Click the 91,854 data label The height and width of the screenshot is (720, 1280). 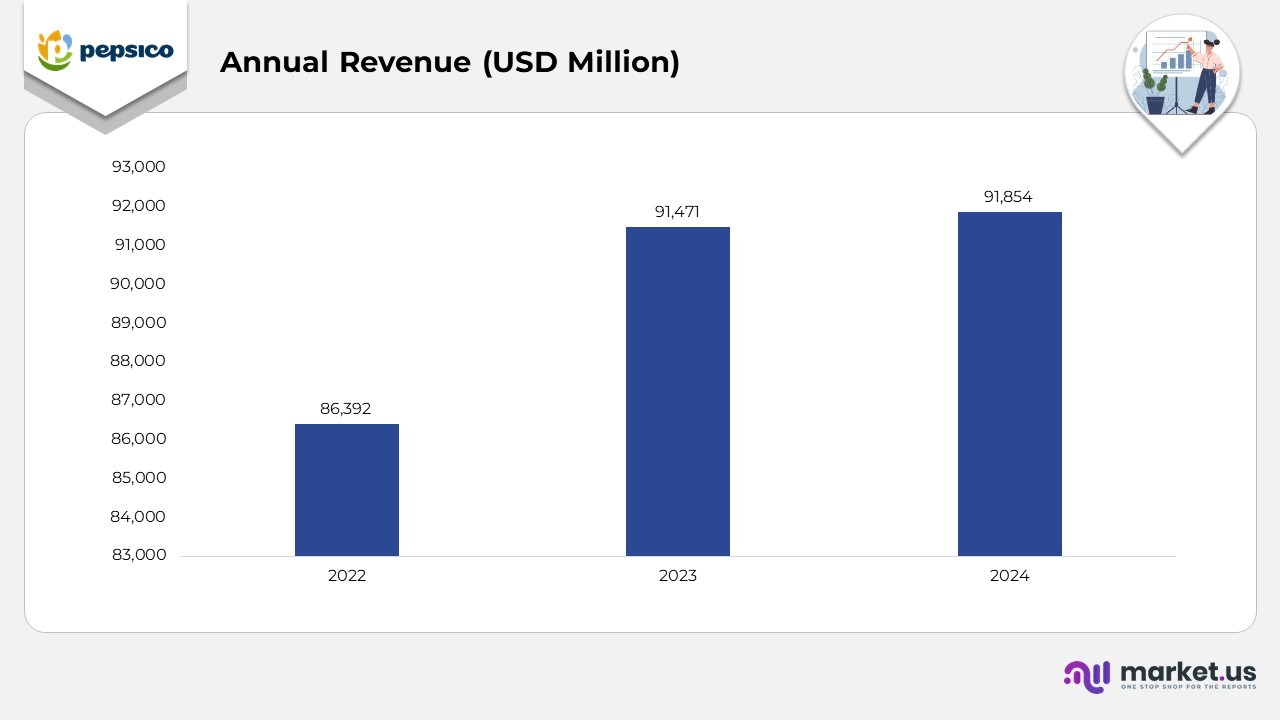pyautogui.click(x=1009, y=196)
